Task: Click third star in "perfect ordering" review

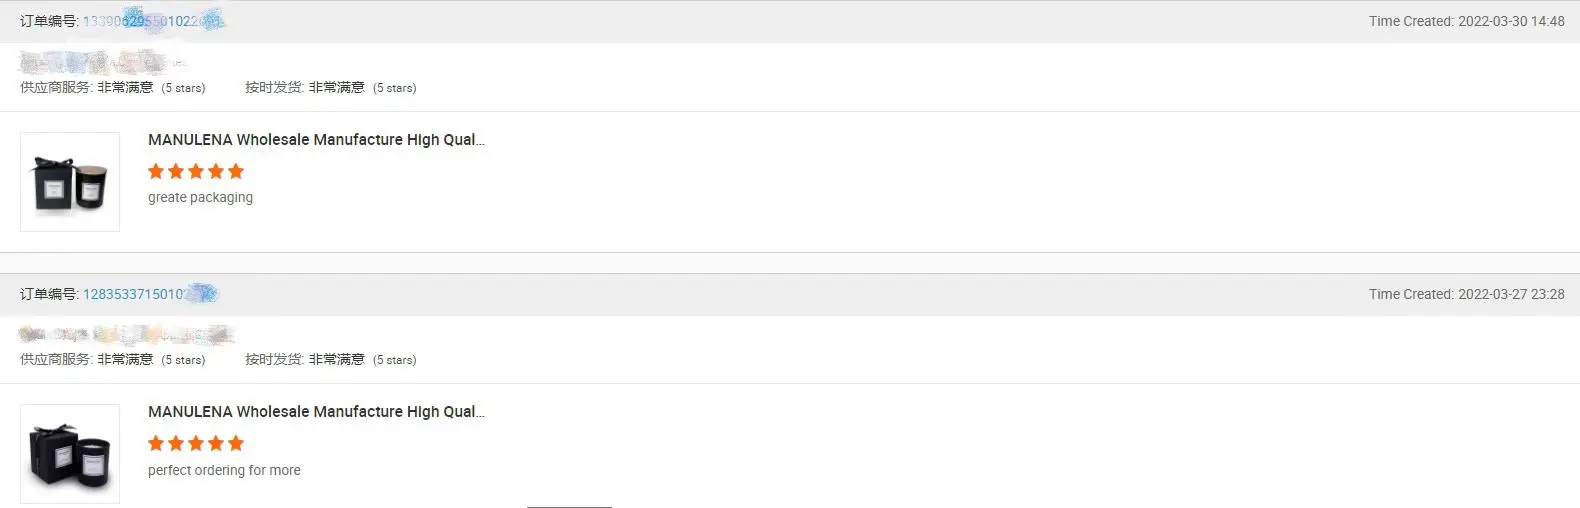Action: pos(196,443)
